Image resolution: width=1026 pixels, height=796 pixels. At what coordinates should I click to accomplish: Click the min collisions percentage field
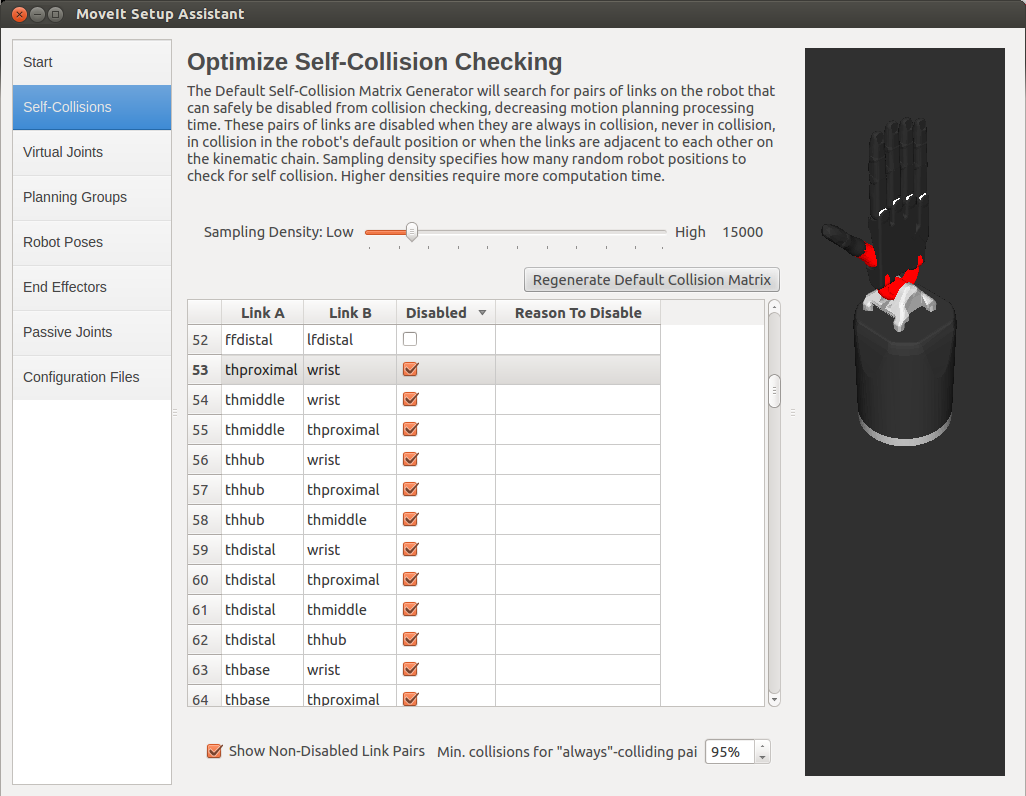(x=729, y=752)
